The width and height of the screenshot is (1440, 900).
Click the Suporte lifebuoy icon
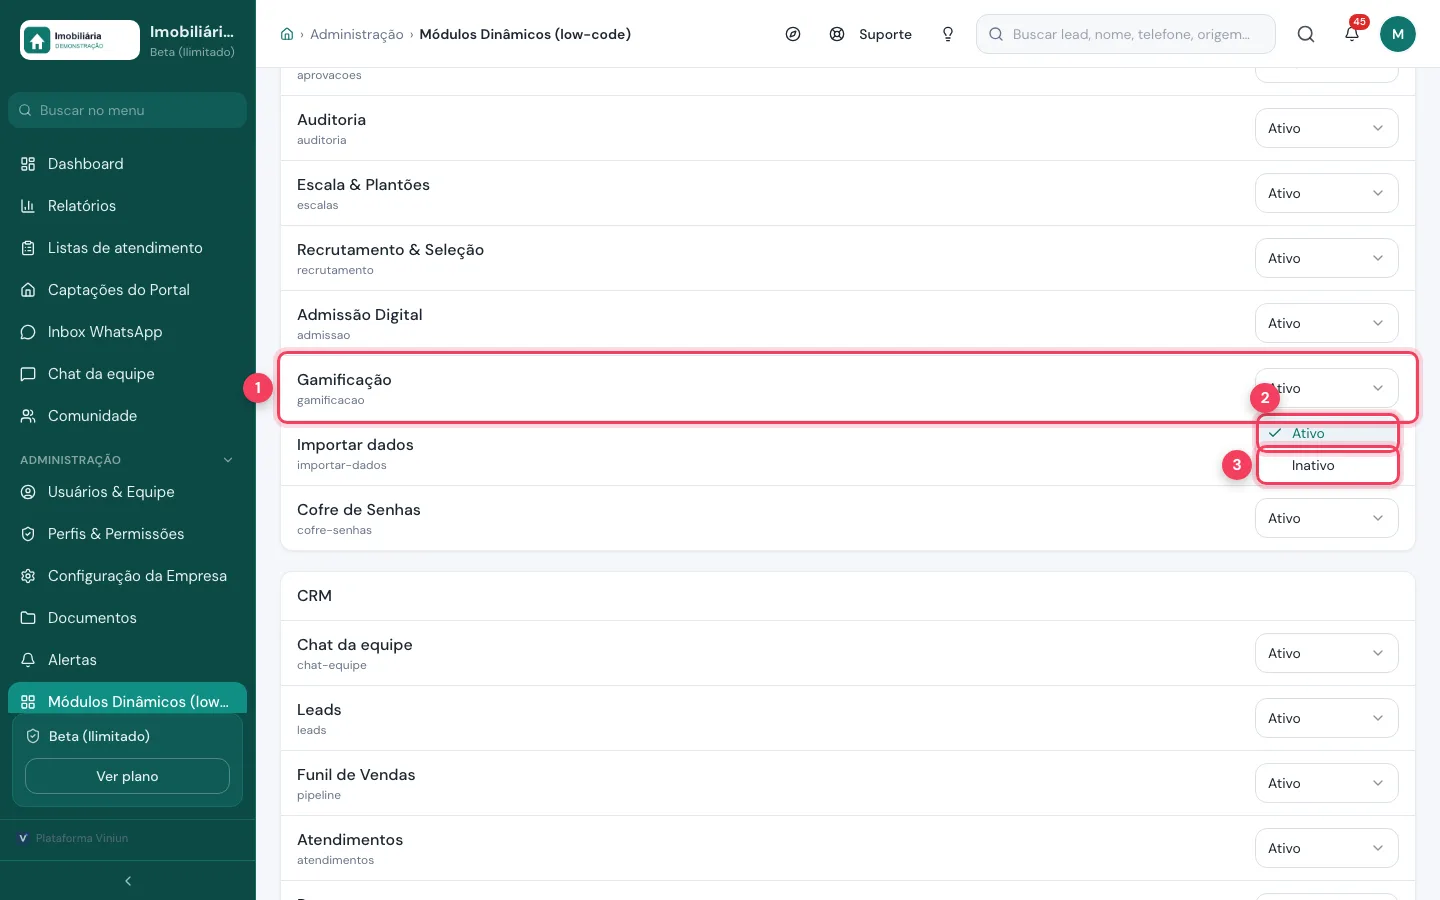tap(837, 34)
